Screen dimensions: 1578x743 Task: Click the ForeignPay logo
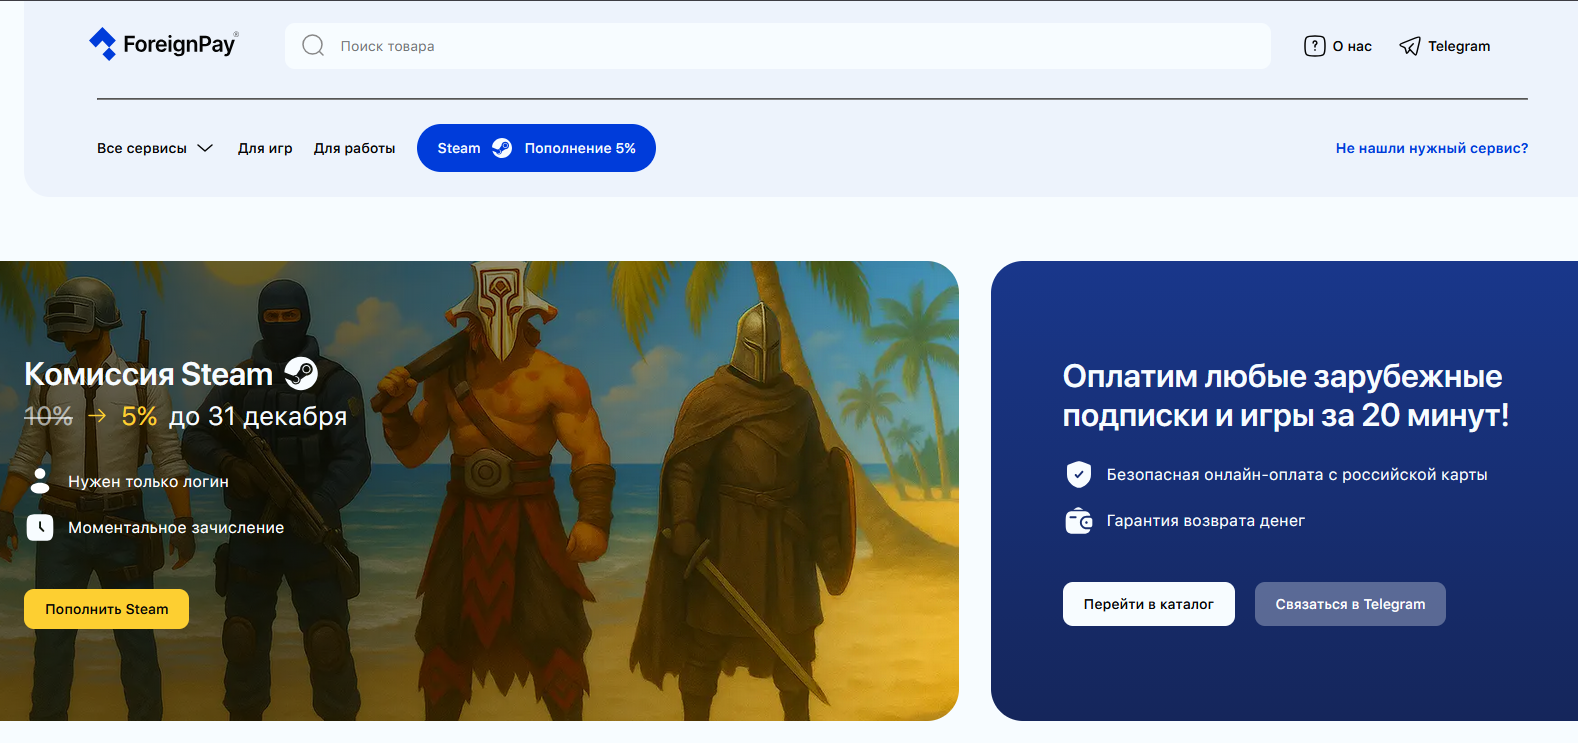tap(163, 44)
